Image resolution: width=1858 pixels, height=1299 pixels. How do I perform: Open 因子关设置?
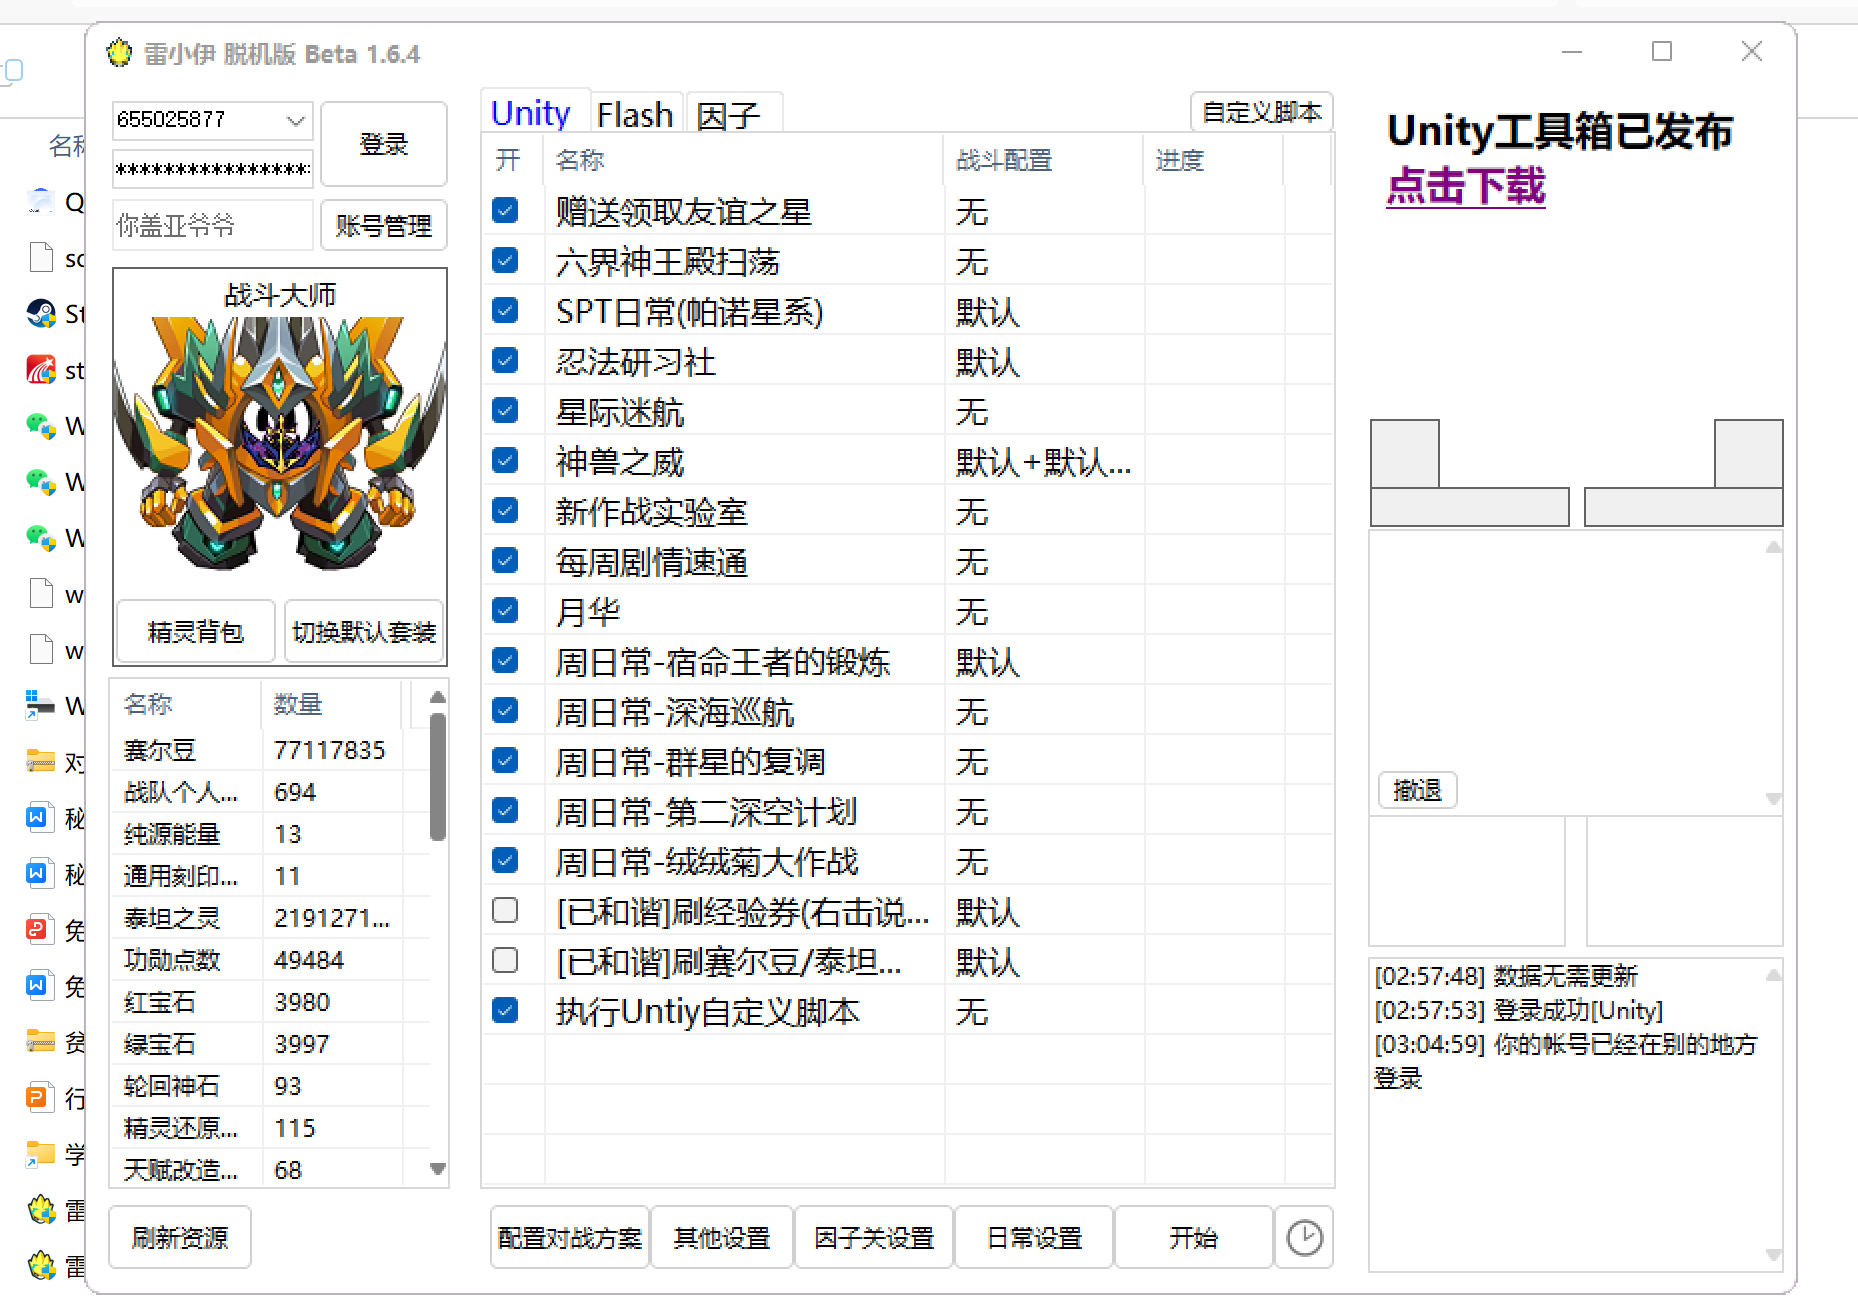(874, 1238)
